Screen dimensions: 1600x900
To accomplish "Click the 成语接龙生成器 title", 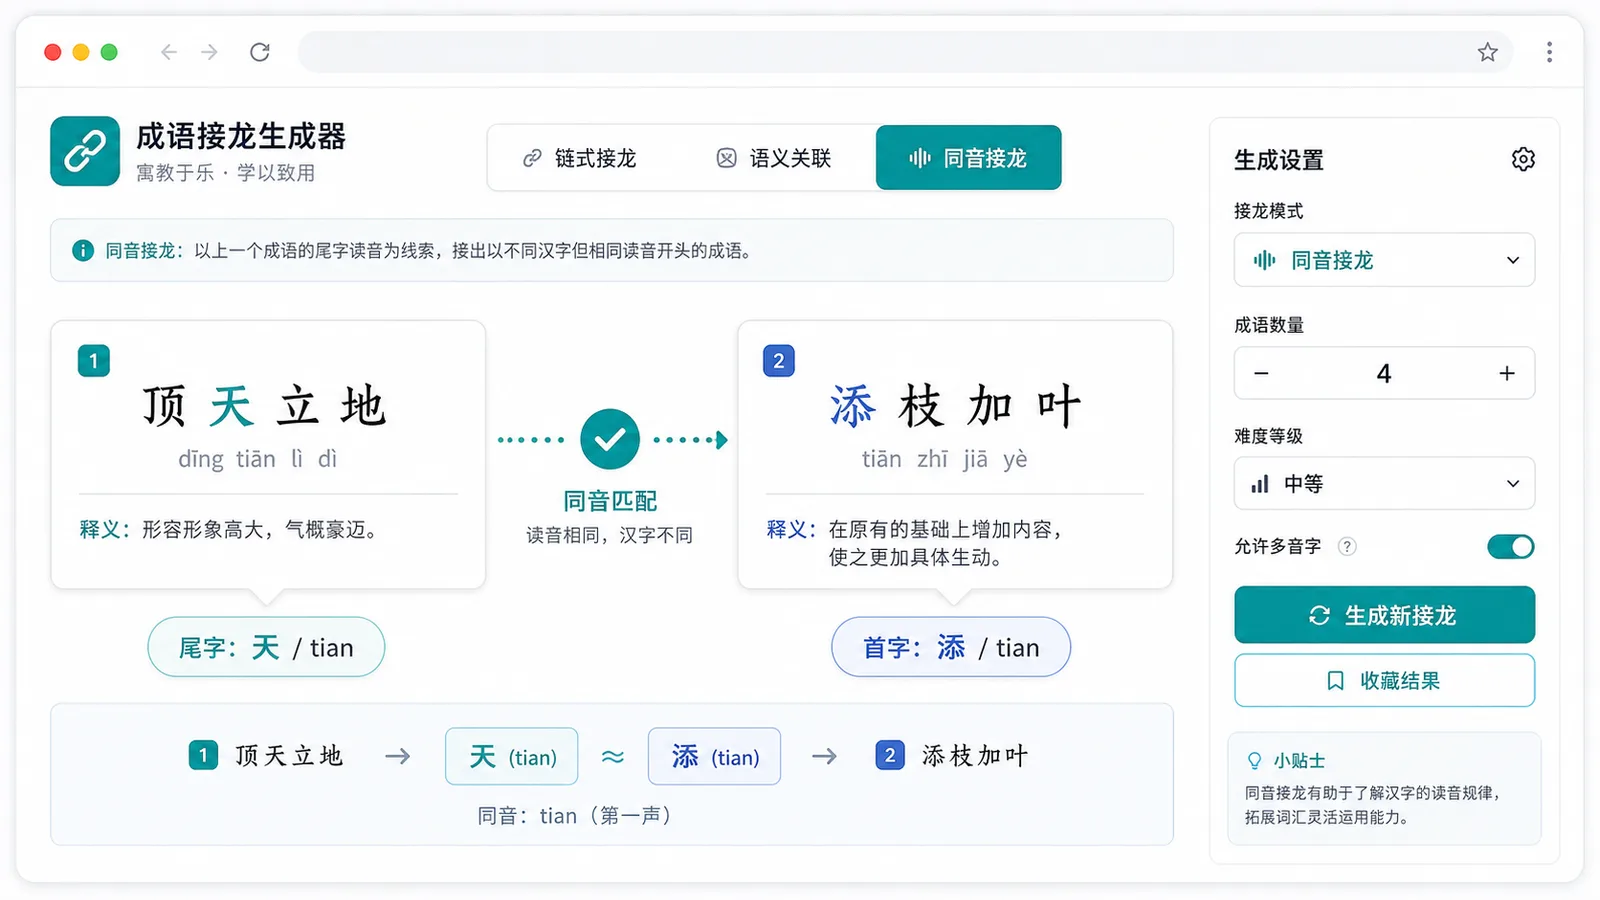I will coord(241,136).
